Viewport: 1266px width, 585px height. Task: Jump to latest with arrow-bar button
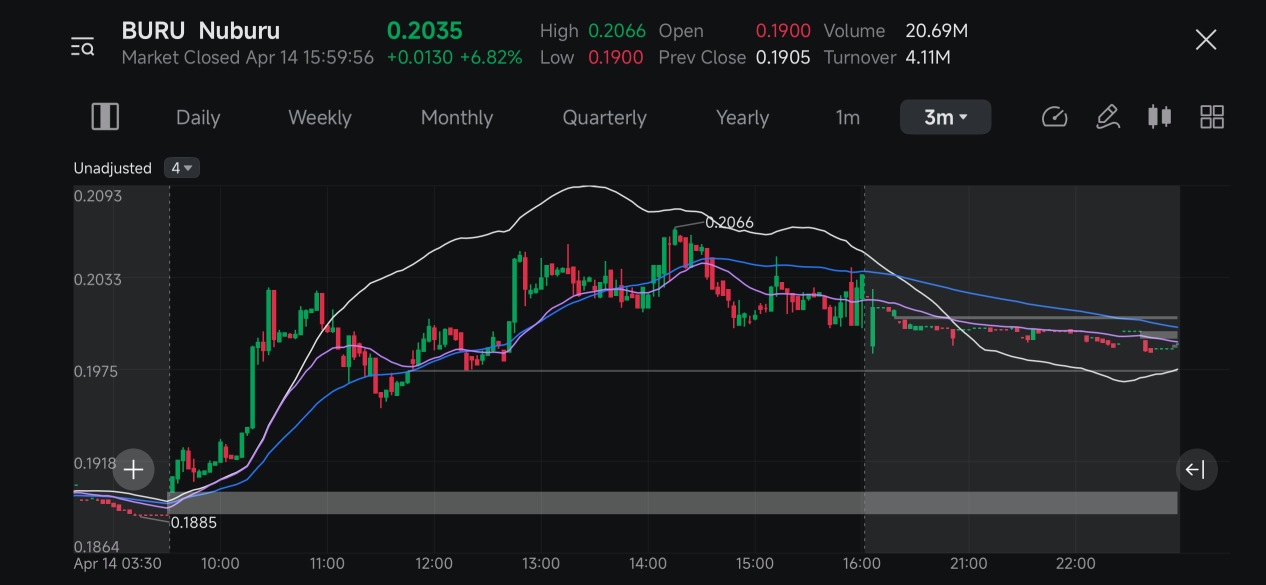[x=1196, y=469]
